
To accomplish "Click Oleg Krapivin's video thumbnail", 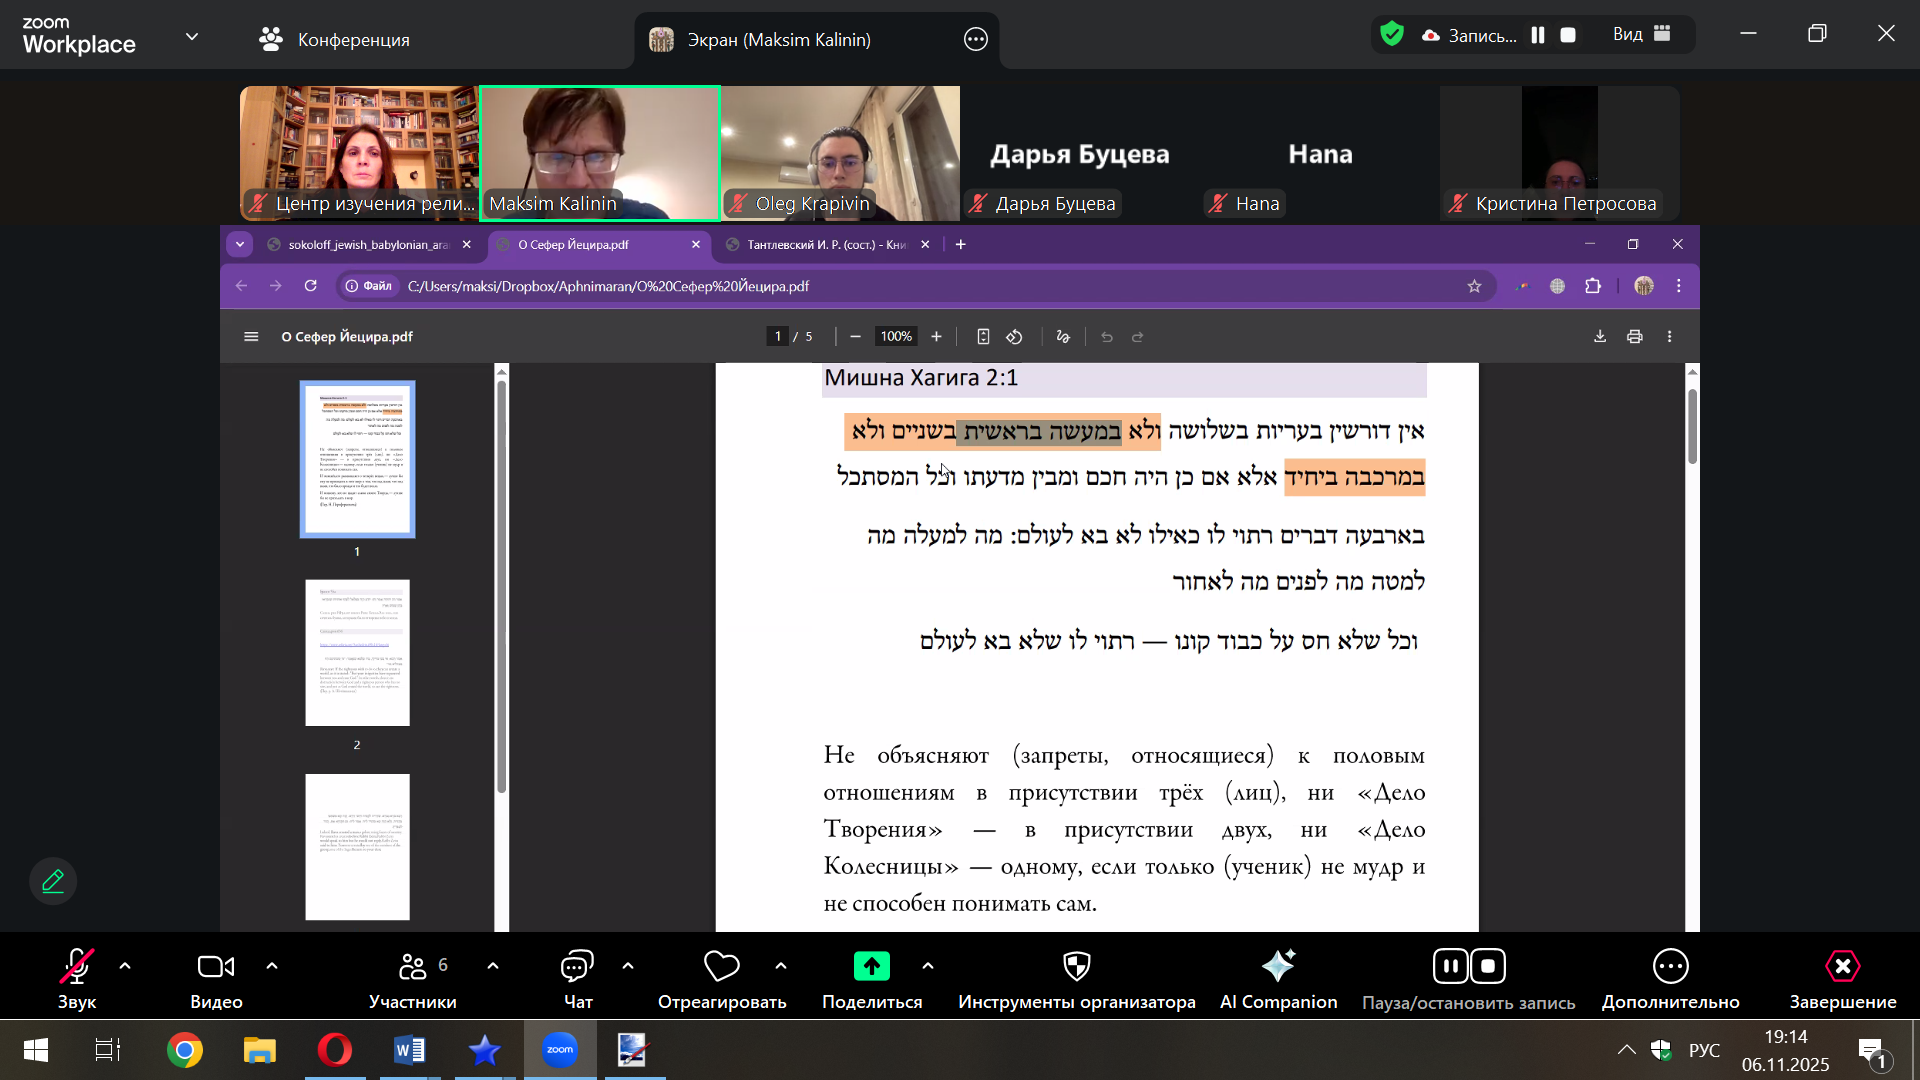I will click(x=840, y=150).
